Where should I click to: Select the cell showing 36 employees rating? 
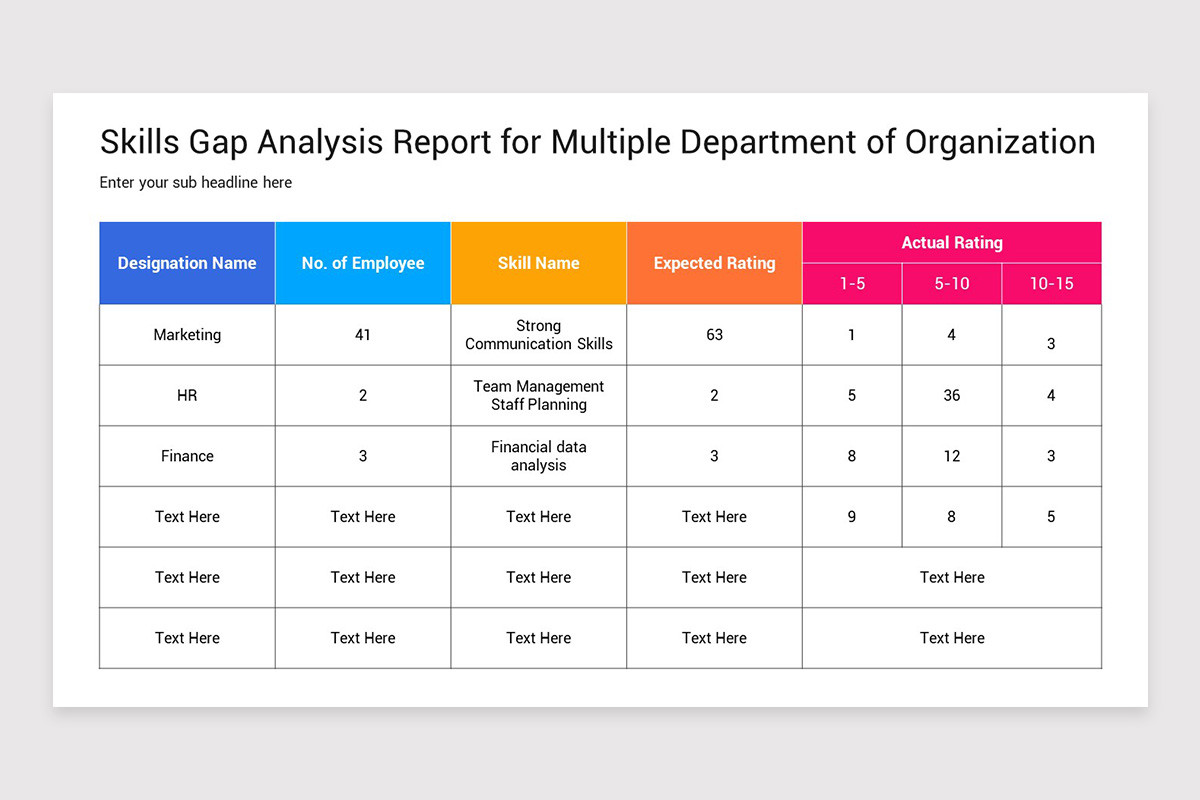pyautogui.click(x=951, y=395)
